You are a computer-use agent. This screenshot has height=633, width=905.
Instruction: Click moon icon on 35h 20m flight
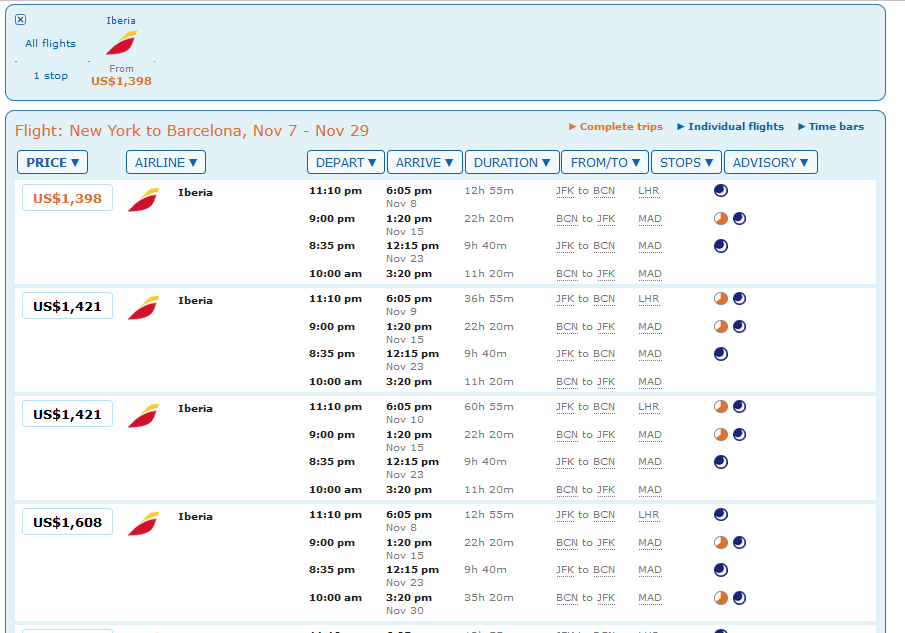point(739,598)
